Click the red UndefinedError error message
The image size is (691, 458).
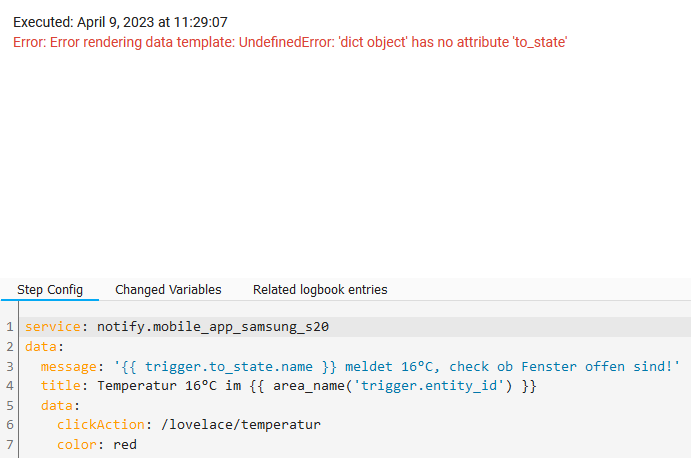pos(290,42)
